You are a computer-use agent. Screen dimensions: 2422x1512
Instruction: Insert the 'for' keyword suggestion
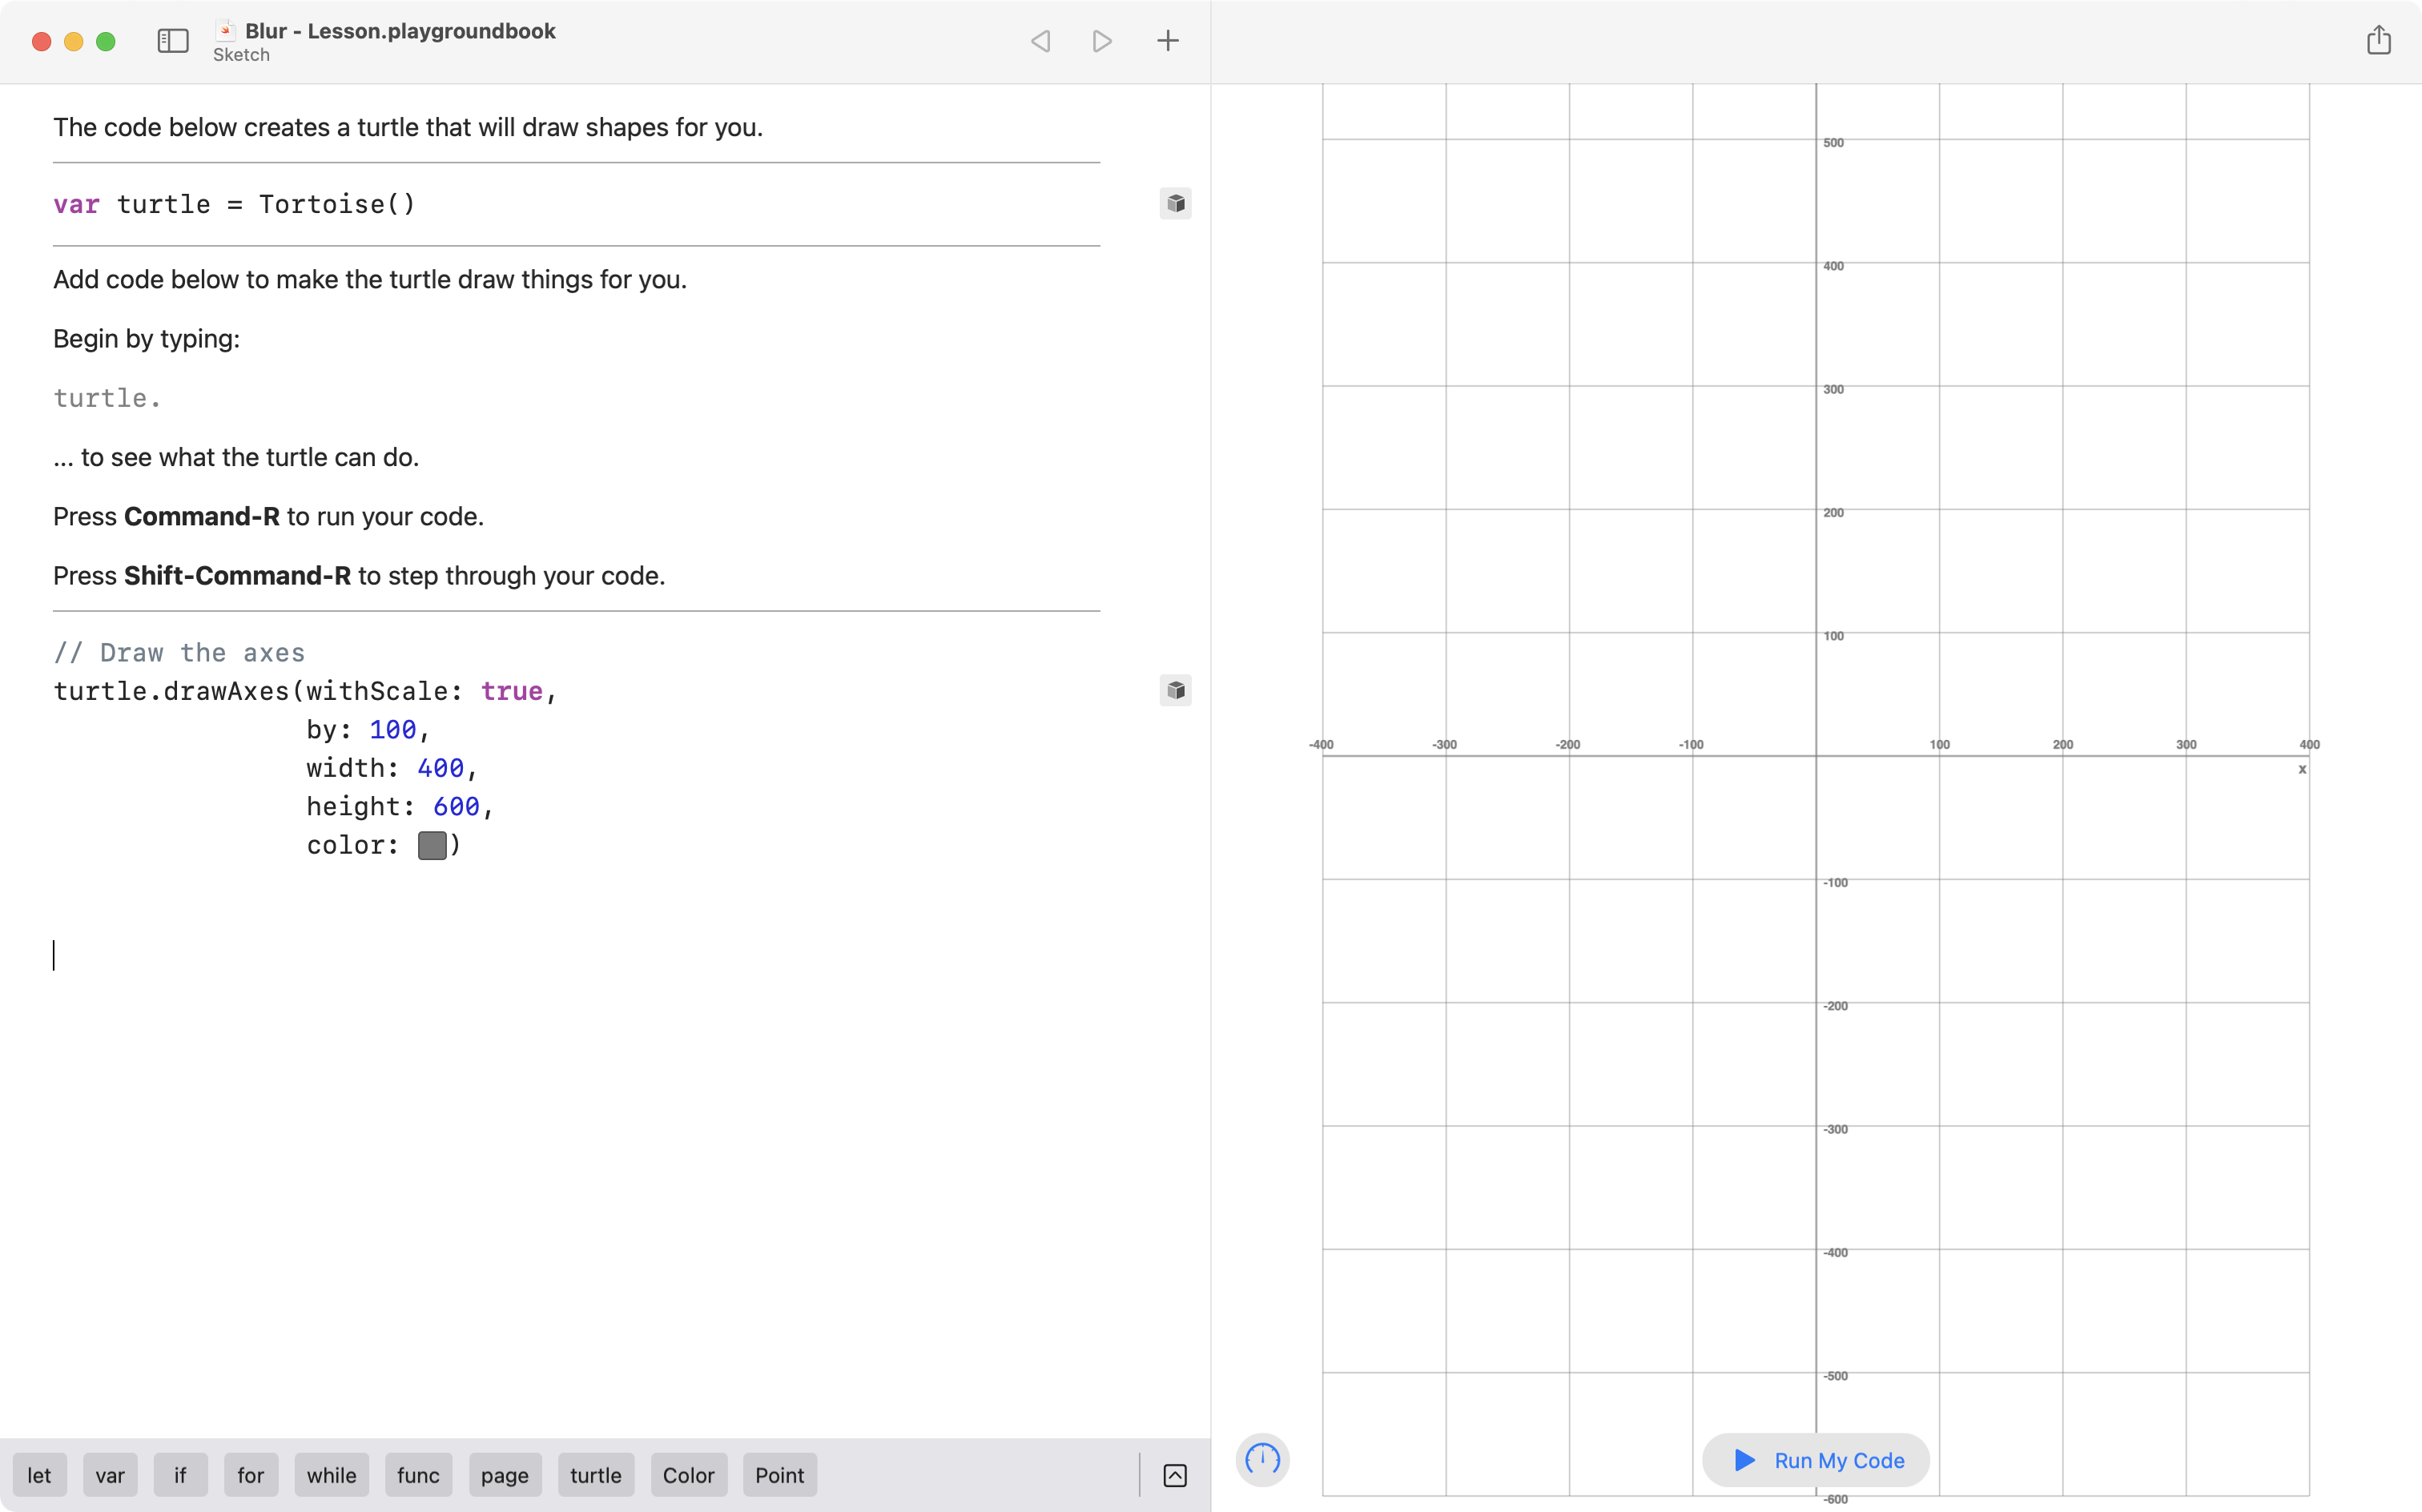pos(250,1475)
